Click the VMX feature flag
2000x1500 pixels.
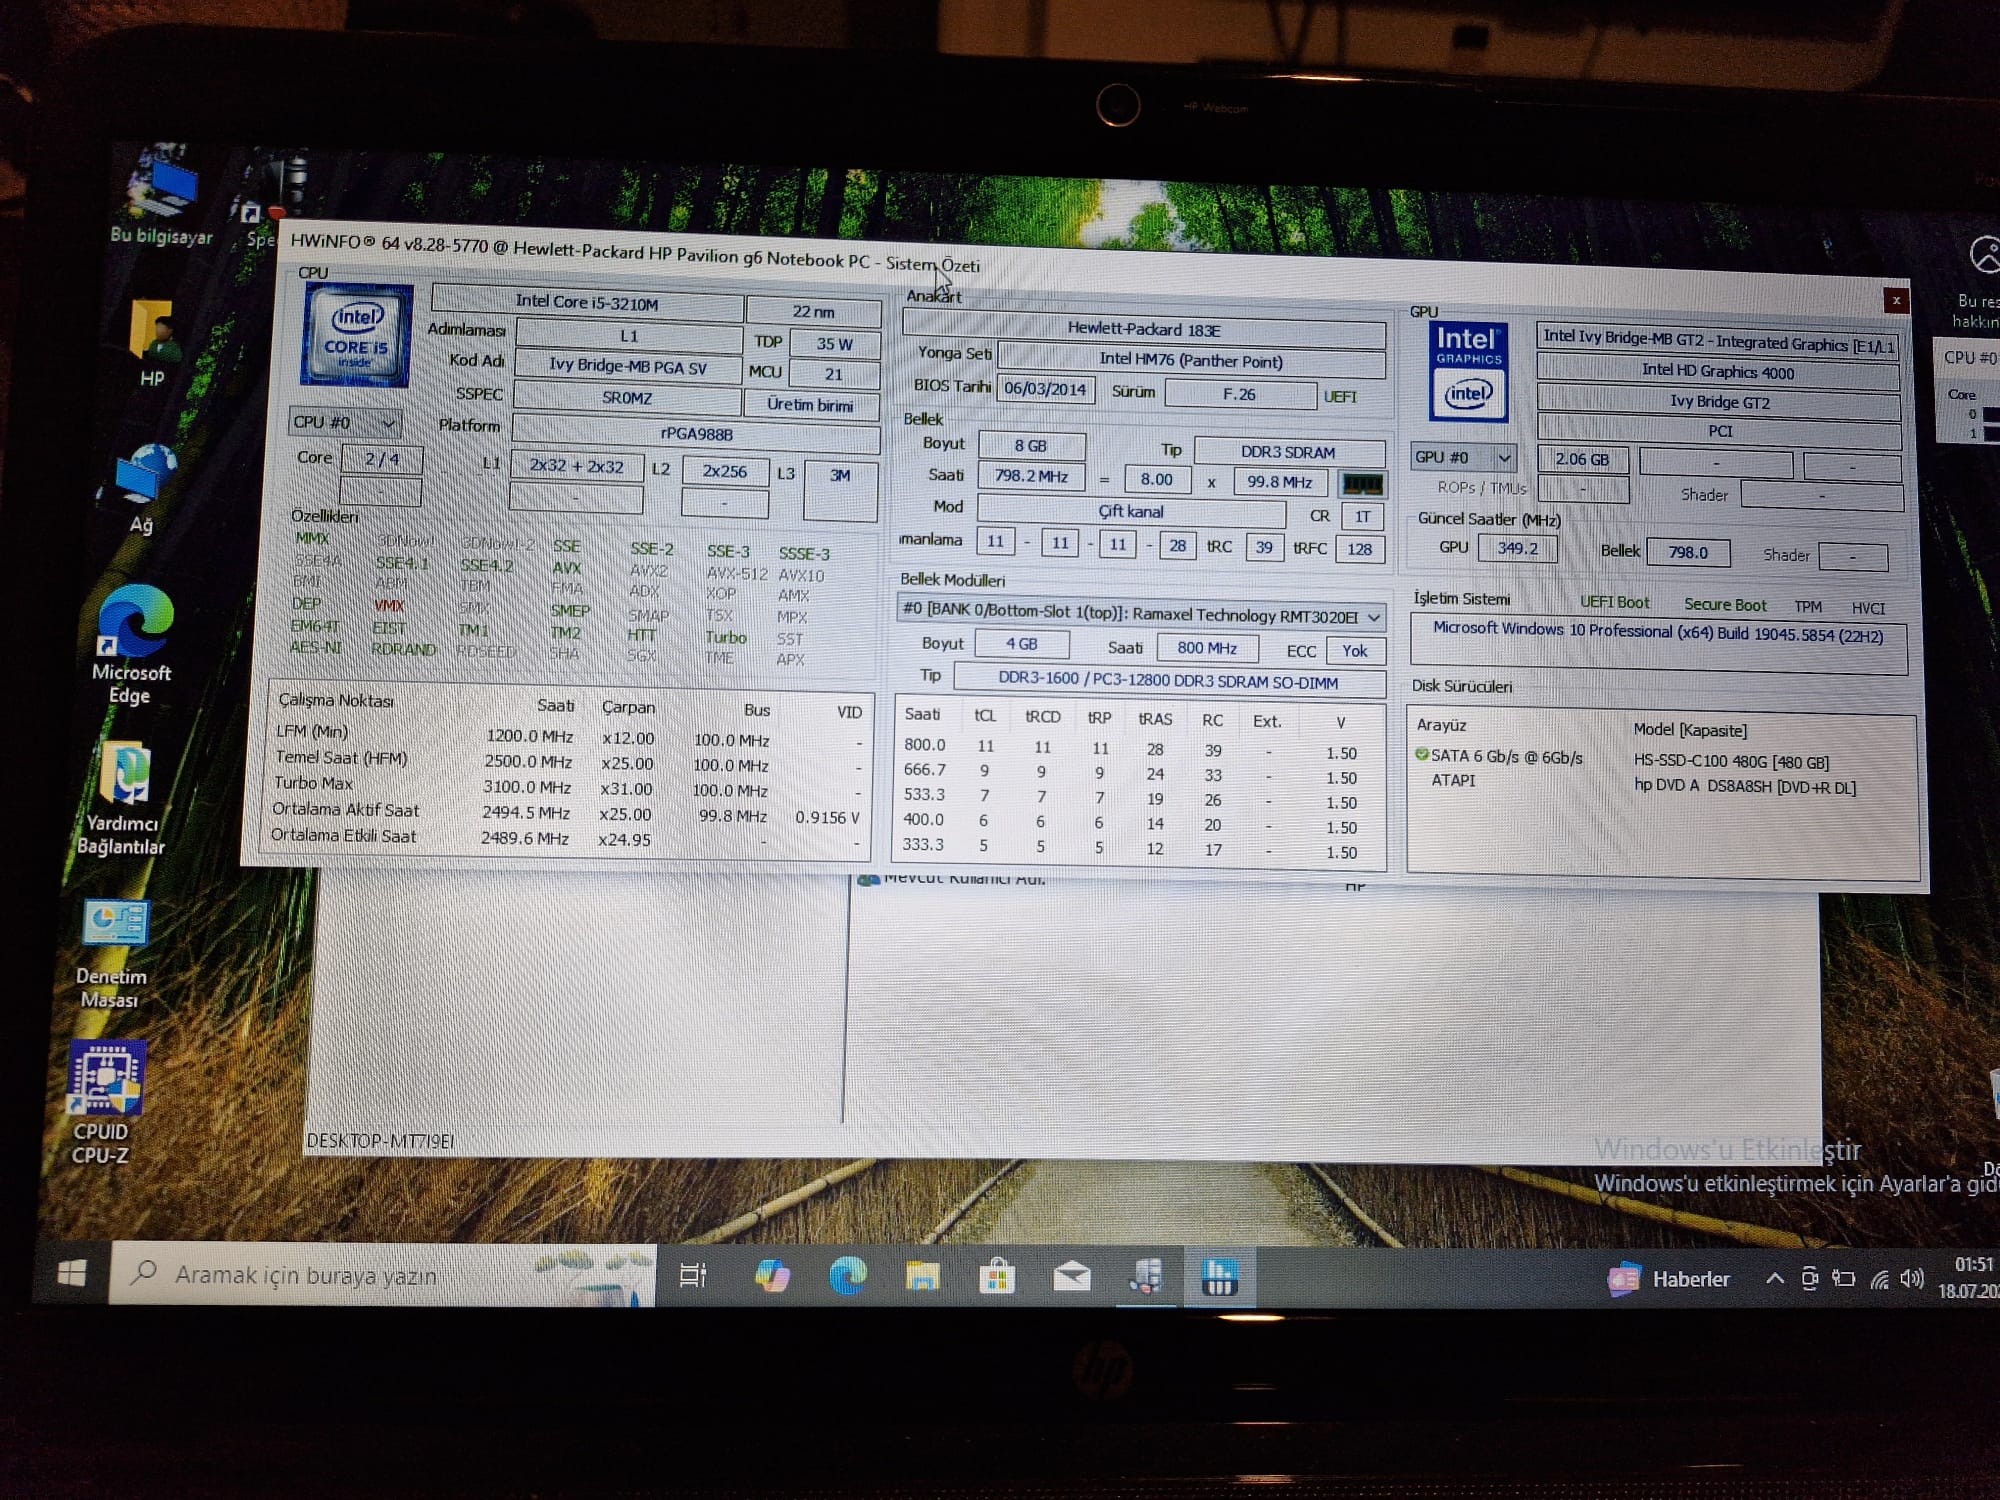[389, 606]
